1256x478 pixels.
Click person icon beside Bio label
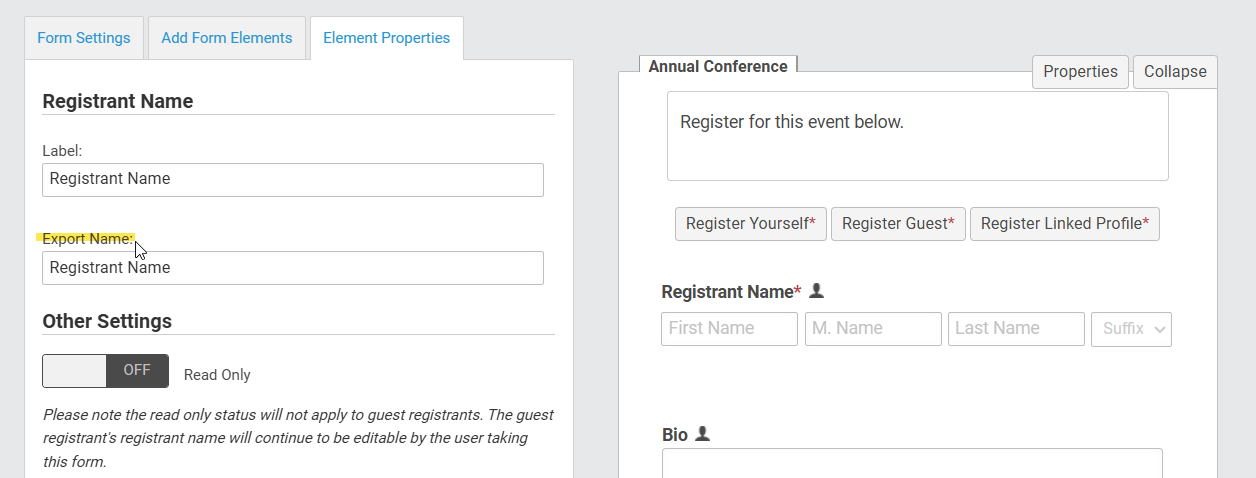(702, 434)
